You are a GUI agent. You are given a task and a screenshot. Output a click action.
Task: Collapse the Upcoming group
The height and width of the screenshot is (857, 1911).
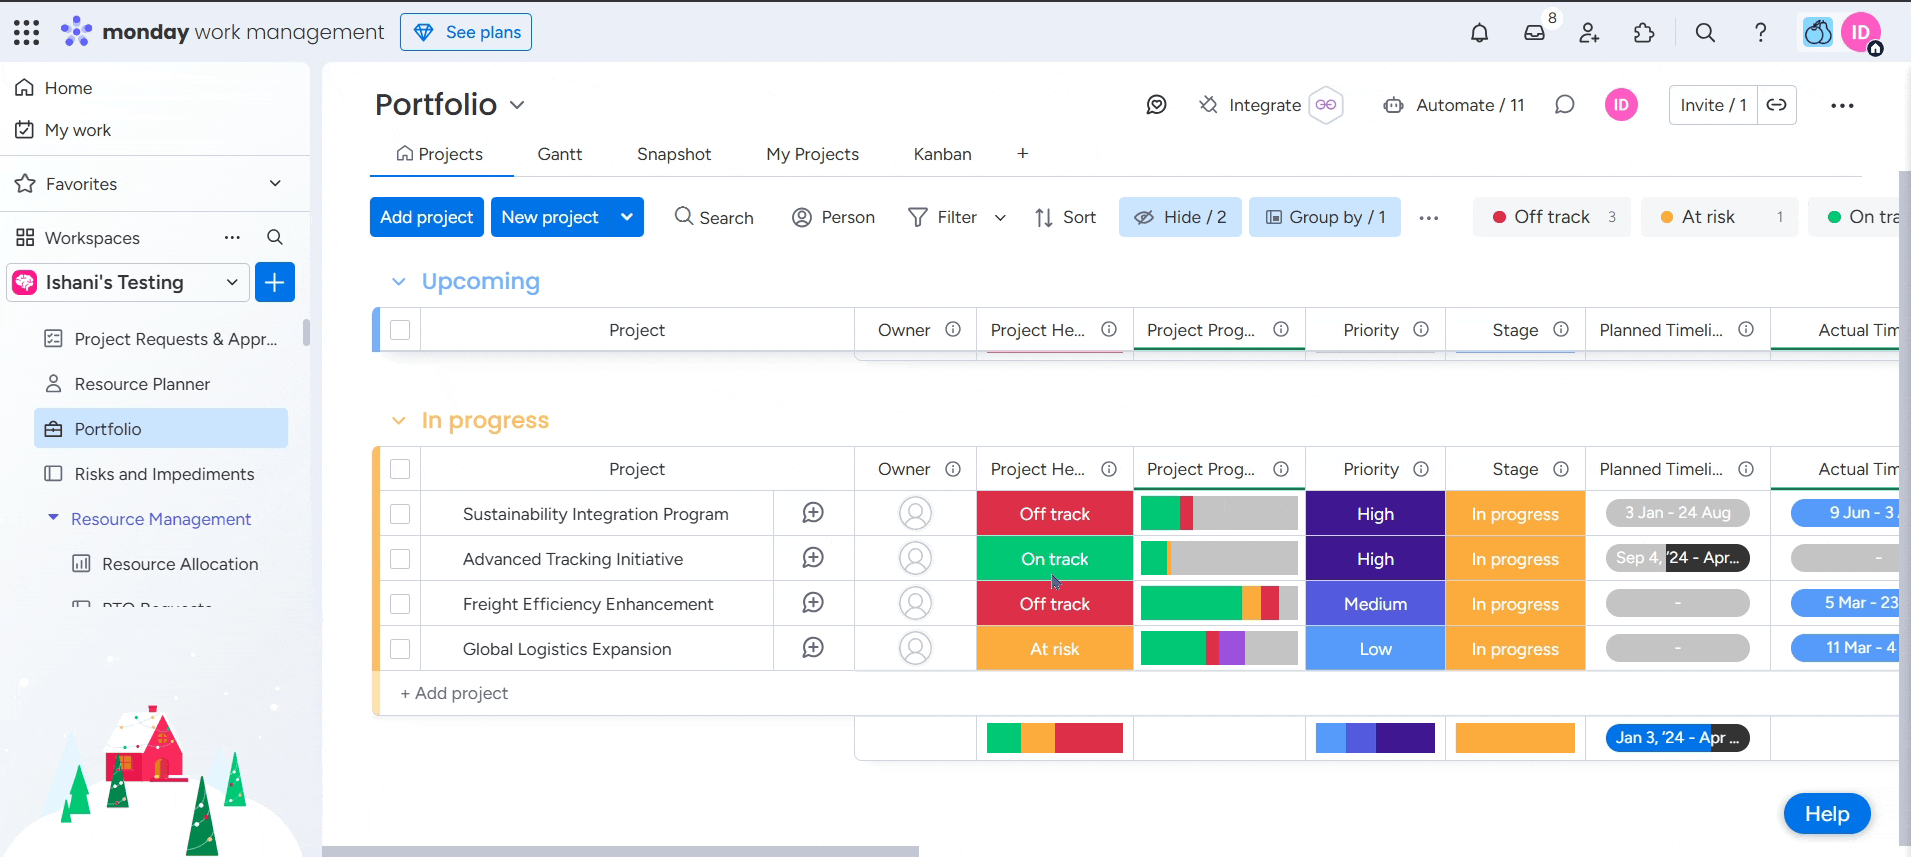pyautogui.click(x=398, y=282)
